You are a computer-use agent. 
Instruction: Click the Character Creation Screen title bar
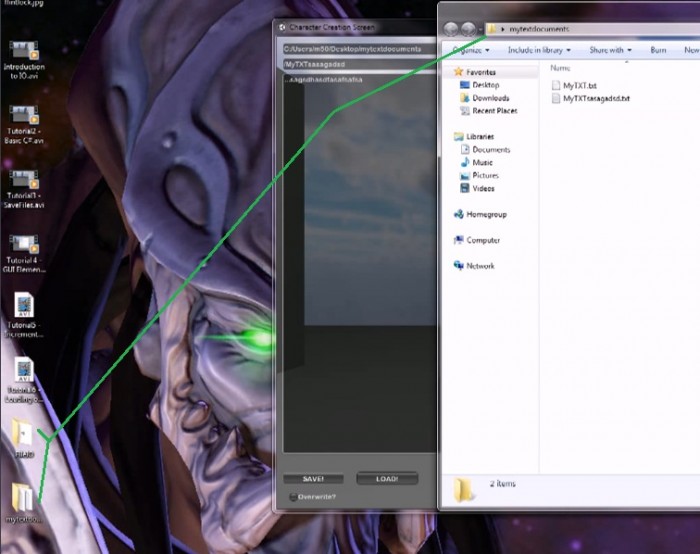pyautogui.click(x=356, y=27)
